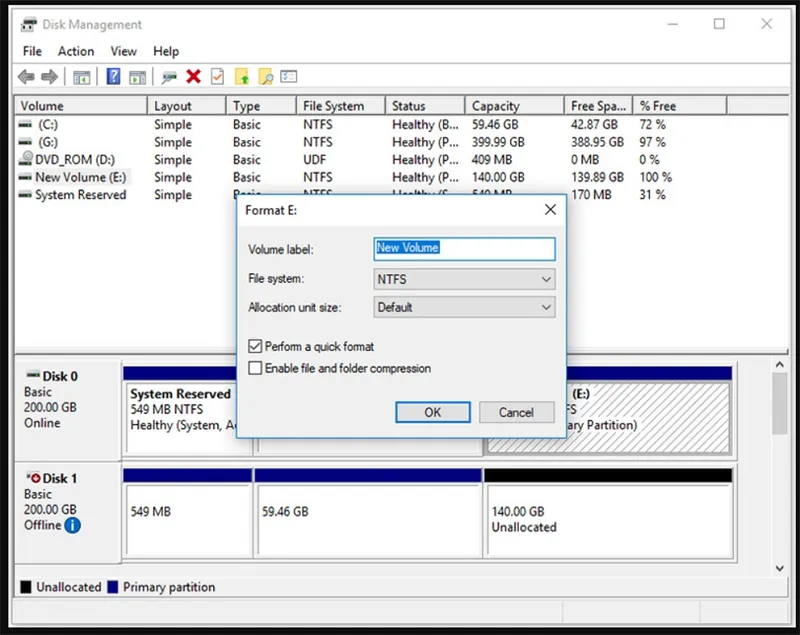Click the vertical scrollbar up arrow
The height and width of the screenshot is (635, 800).
(779, 365)
